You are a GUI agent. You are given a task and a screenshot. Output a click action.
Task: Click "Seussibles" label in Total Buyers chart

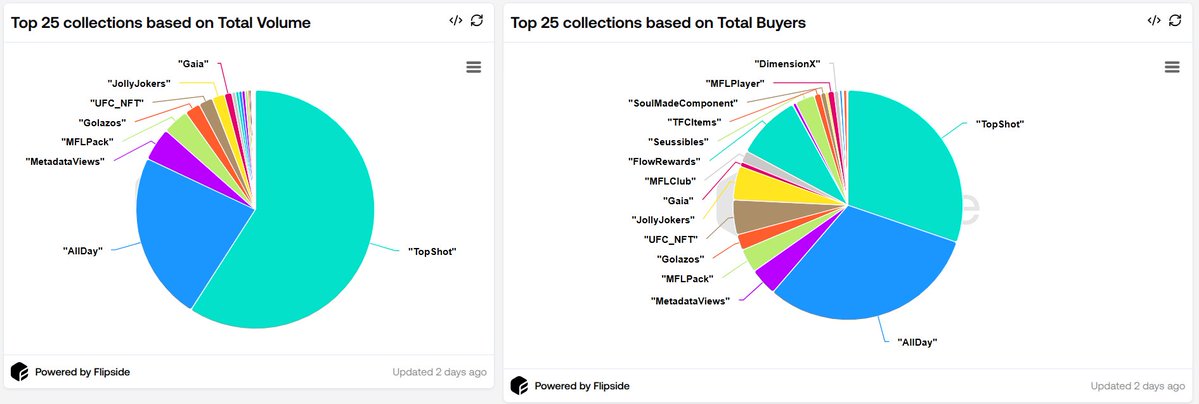coord(678,142)
